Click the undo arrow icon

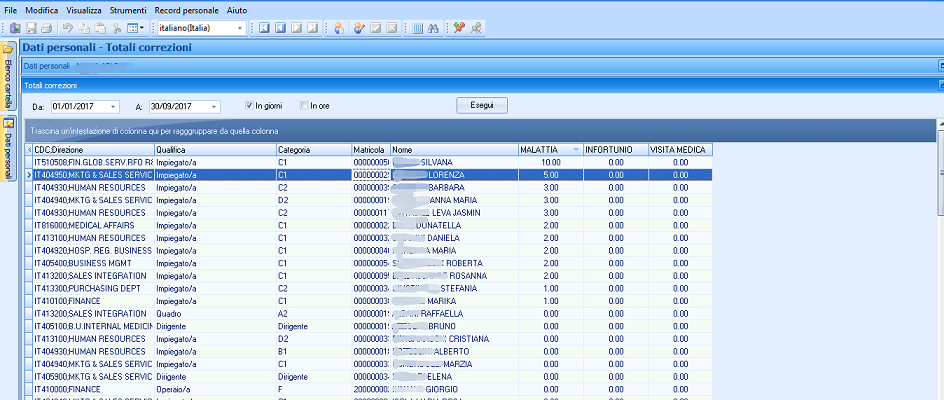[67, 28]
